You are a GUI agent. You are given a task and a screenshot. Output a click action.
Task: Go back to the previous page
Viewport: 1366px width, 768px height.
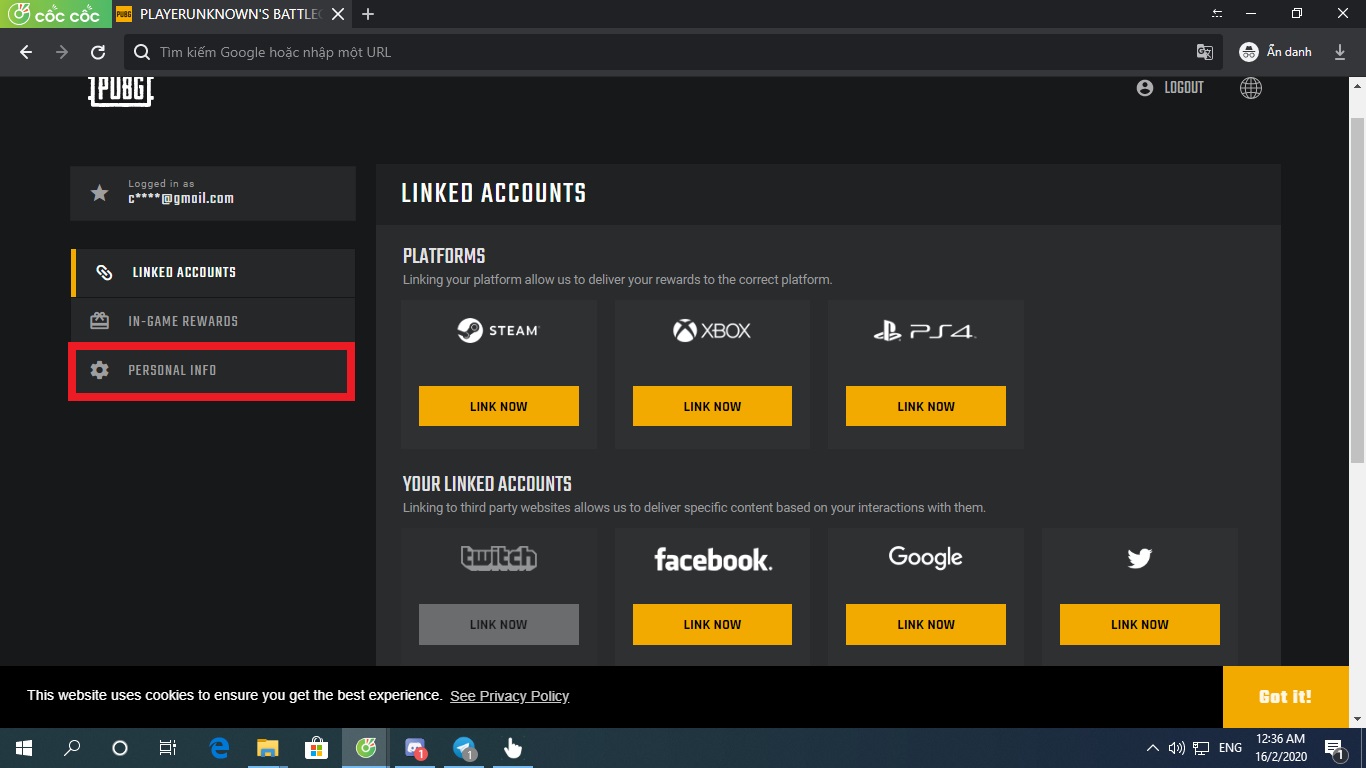click(x=26, y=52)
